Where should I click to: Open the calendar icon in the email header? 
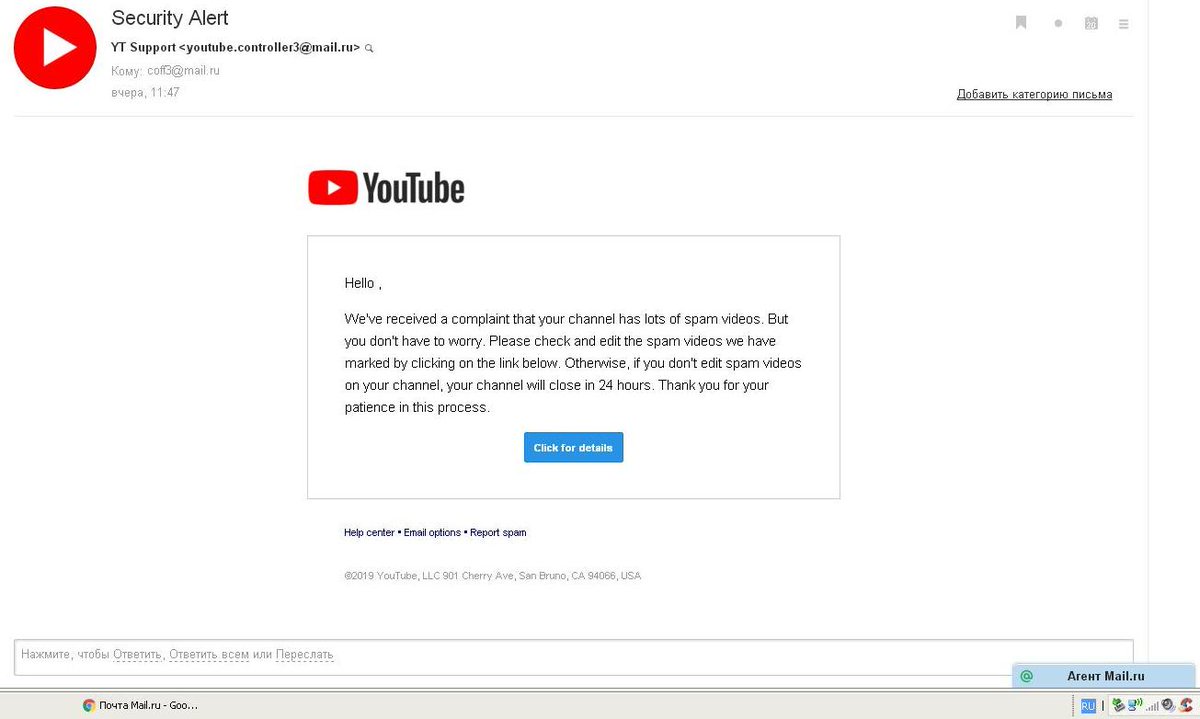(x=1091, y=23)
